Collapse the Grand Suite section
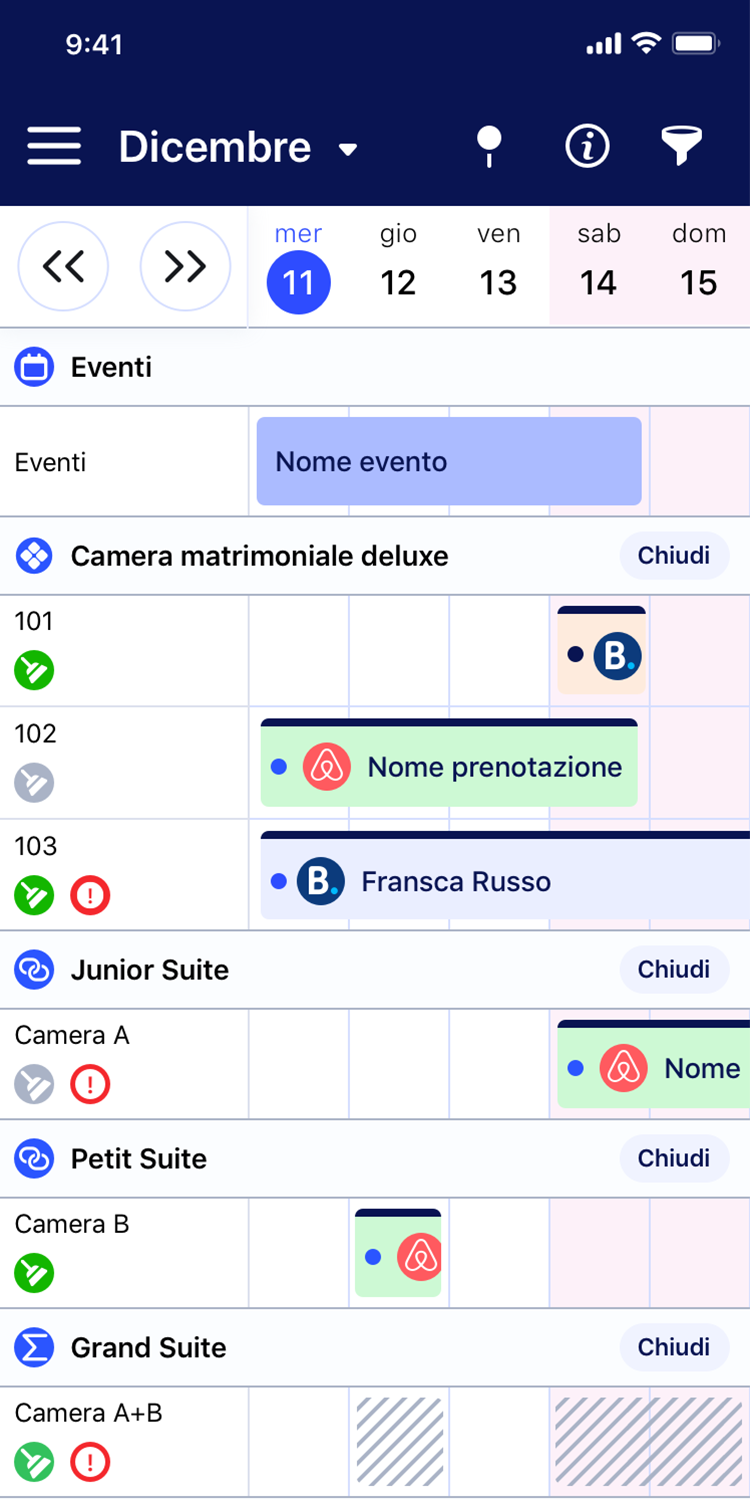Image resolution: width=750 pixels, height=1500 pixels. pos(674,1347)
